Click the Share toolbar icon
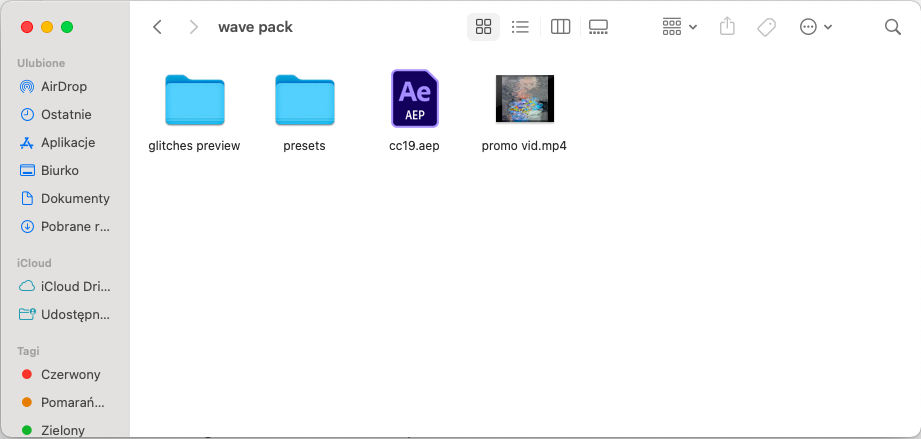The width and height of the screenshot is (921, 439). coord(728,27)
